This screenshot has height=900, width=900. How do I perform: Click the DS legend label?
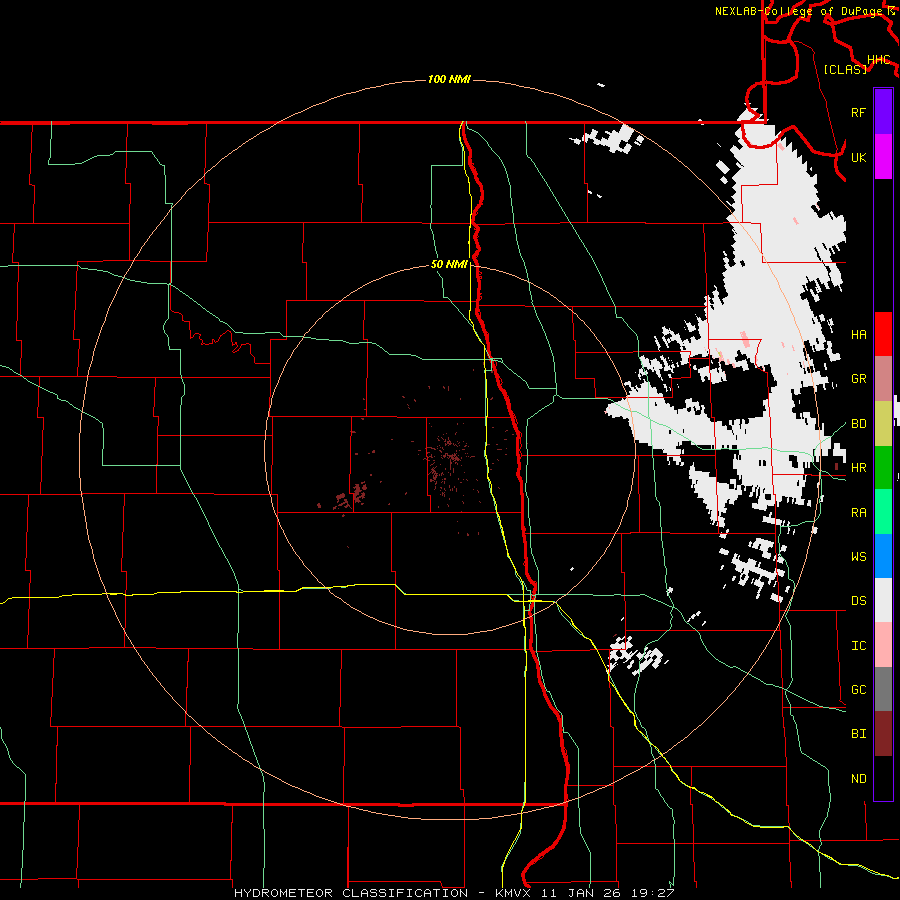click(858, 601)
